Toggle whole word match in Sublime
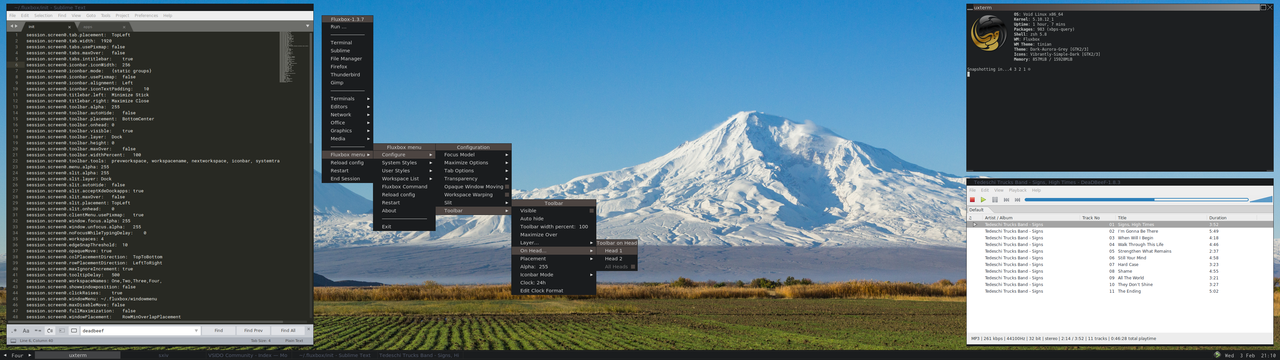 point(38,330)
